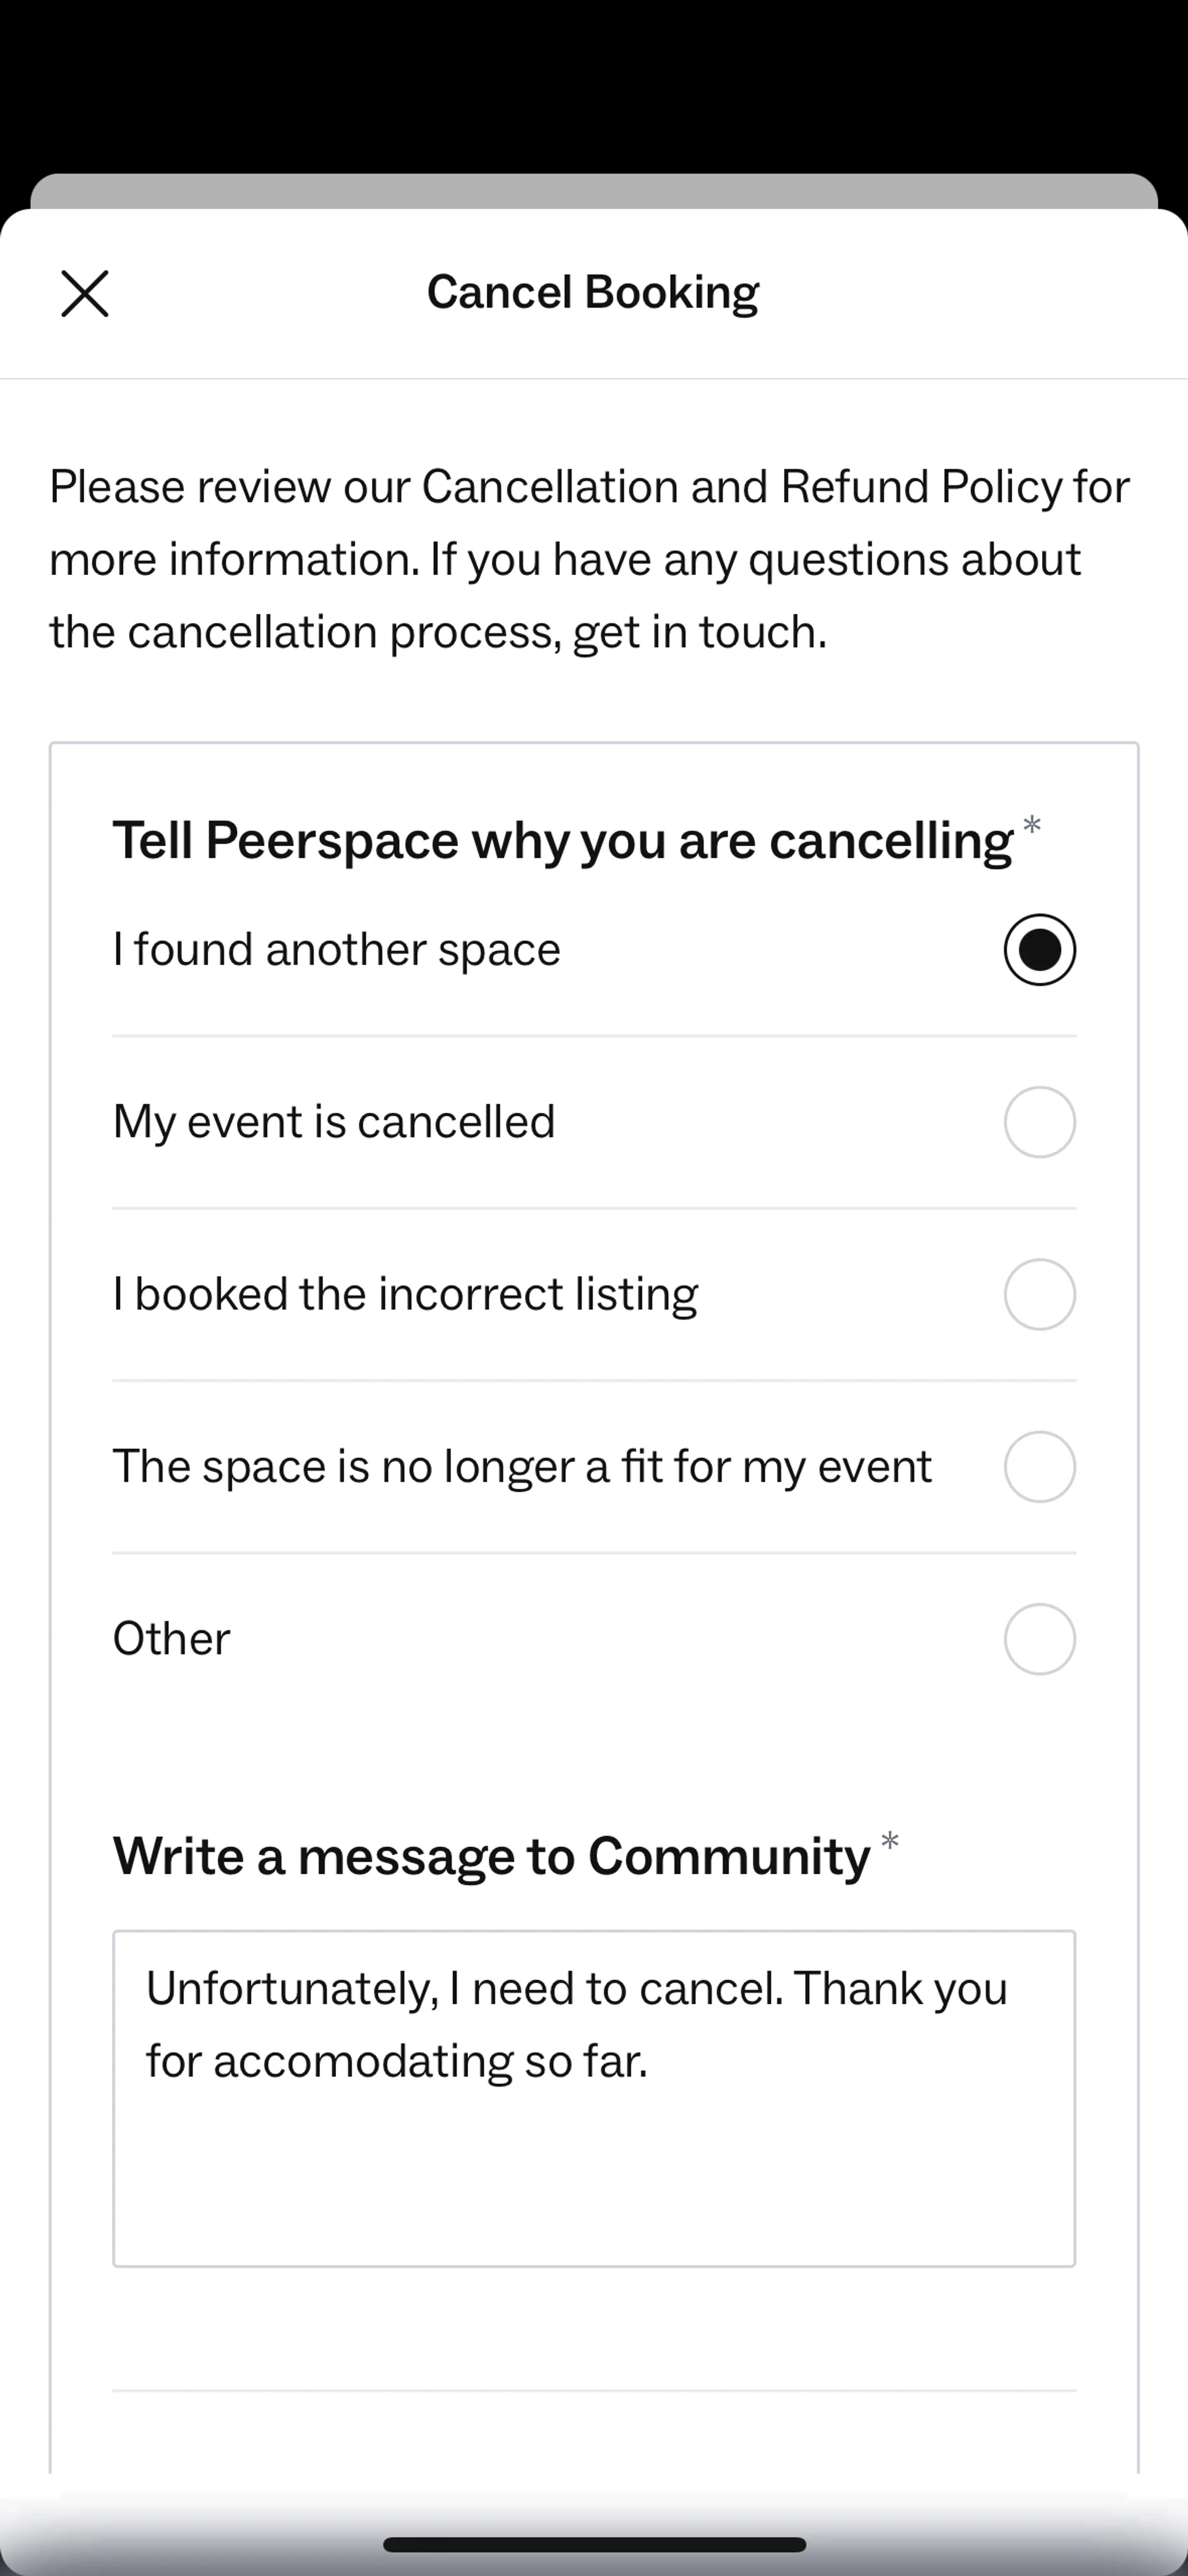Tap the dimmed gray card behind the sheet
The width and height of the screenshot is (1188, 2576).
594,190
